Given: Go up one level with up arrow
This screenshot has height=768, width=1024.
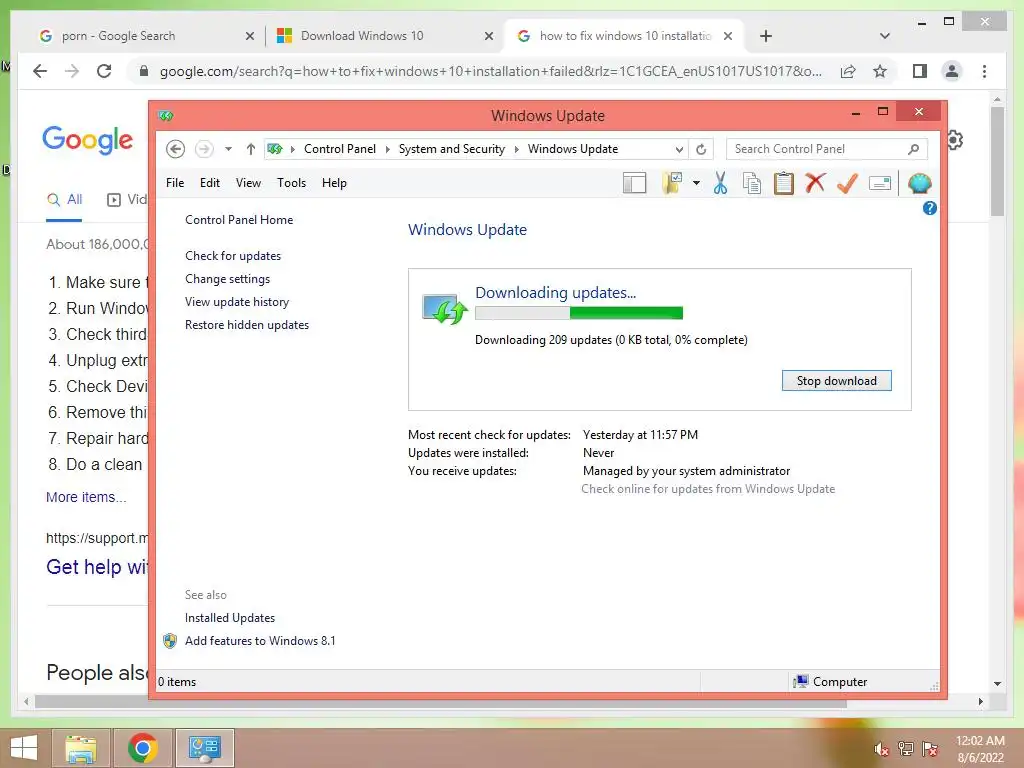Looking at the screenshot, I should click(251, 149).
